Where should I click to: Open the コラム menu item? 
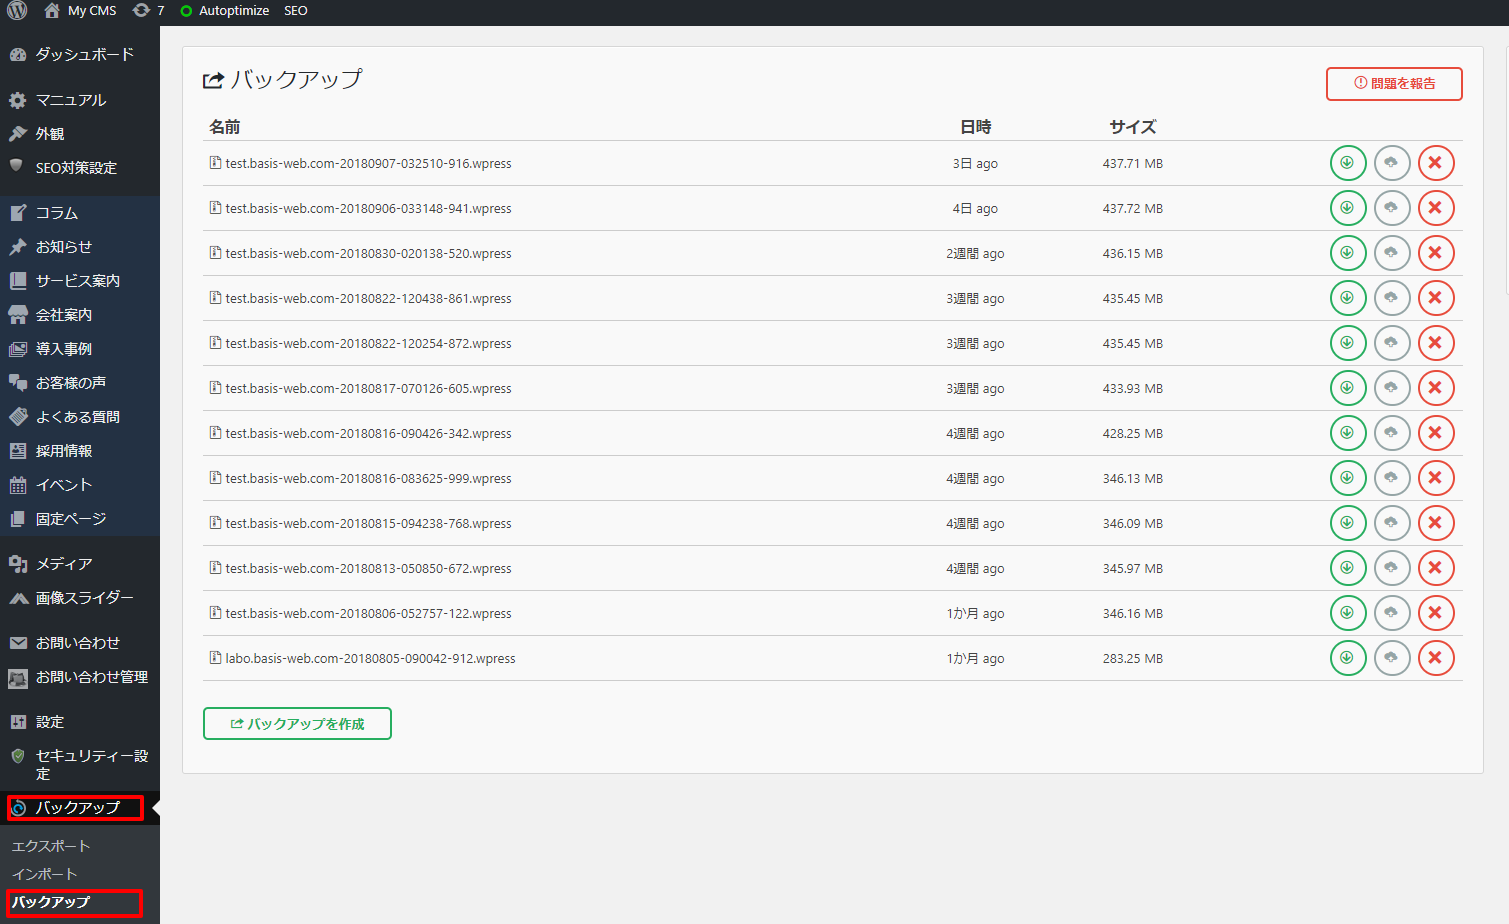(80, 213)
